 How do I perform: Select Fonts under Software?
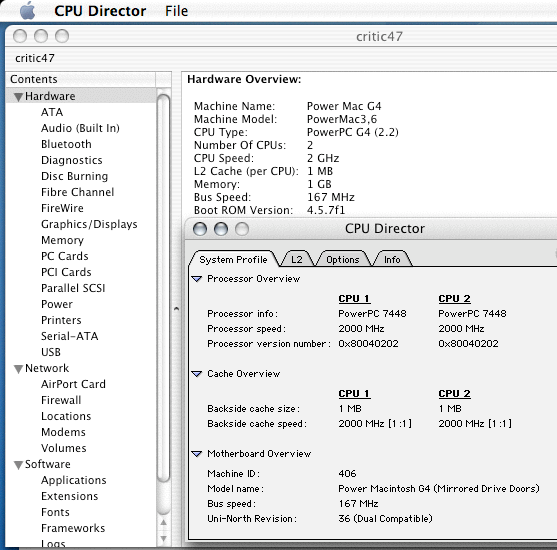[x=55, y=512]
